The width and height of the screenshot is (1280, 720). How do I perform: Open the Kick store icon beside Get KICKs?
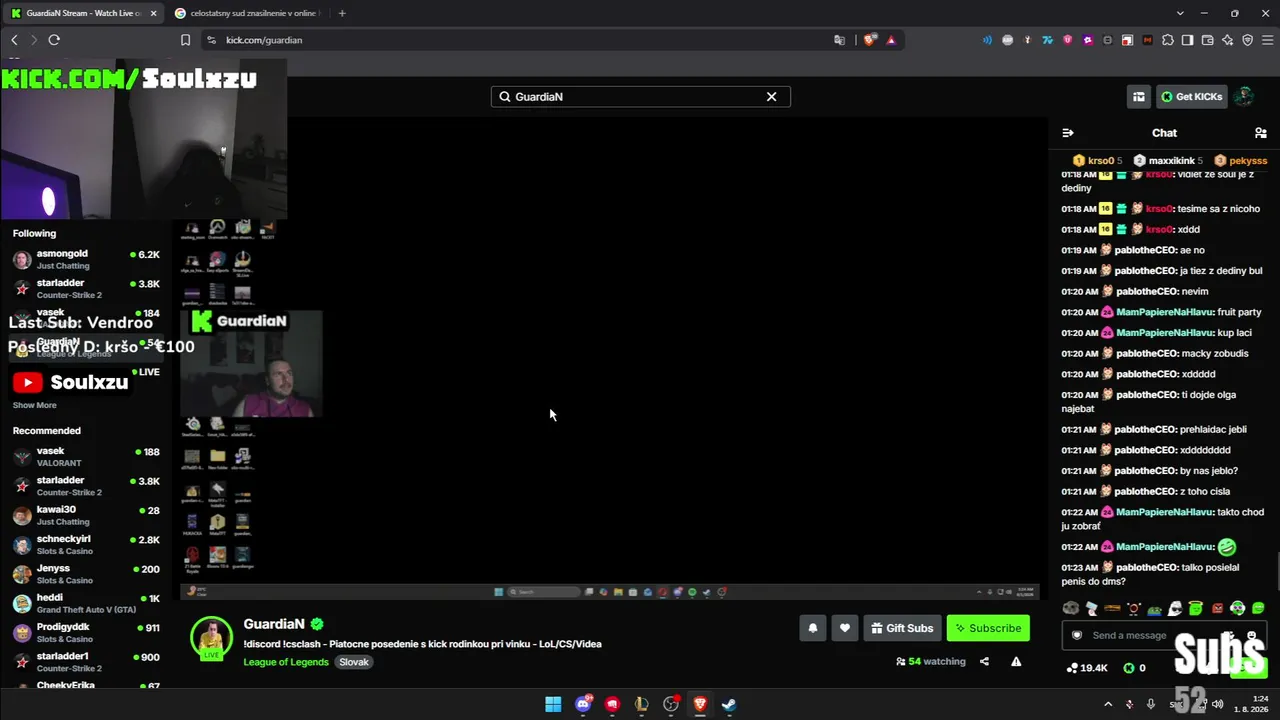1139,97
